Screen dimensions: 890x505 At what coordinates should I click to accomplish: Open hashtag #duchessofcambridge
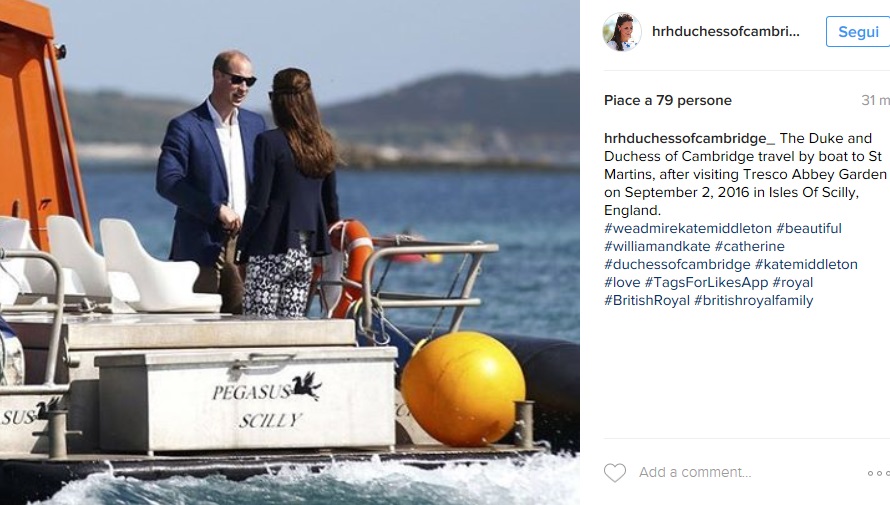click(x=677, y=264)
